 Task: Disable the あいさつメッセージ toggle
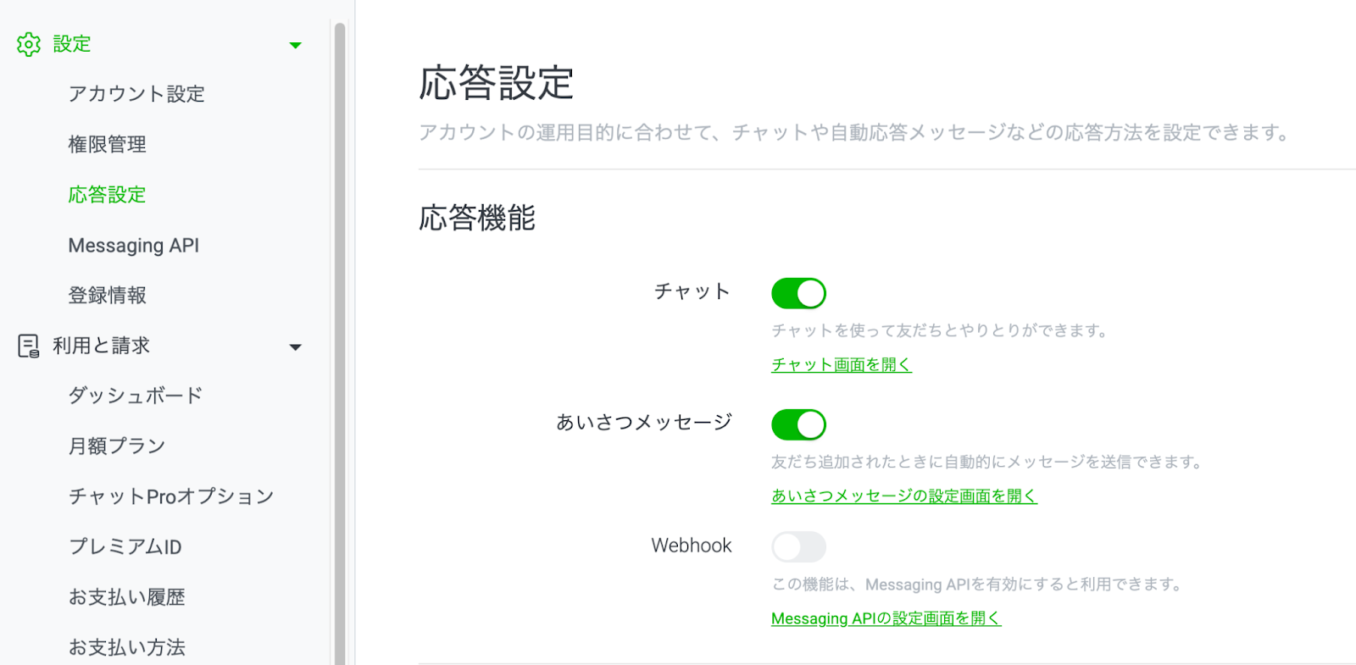798,424
